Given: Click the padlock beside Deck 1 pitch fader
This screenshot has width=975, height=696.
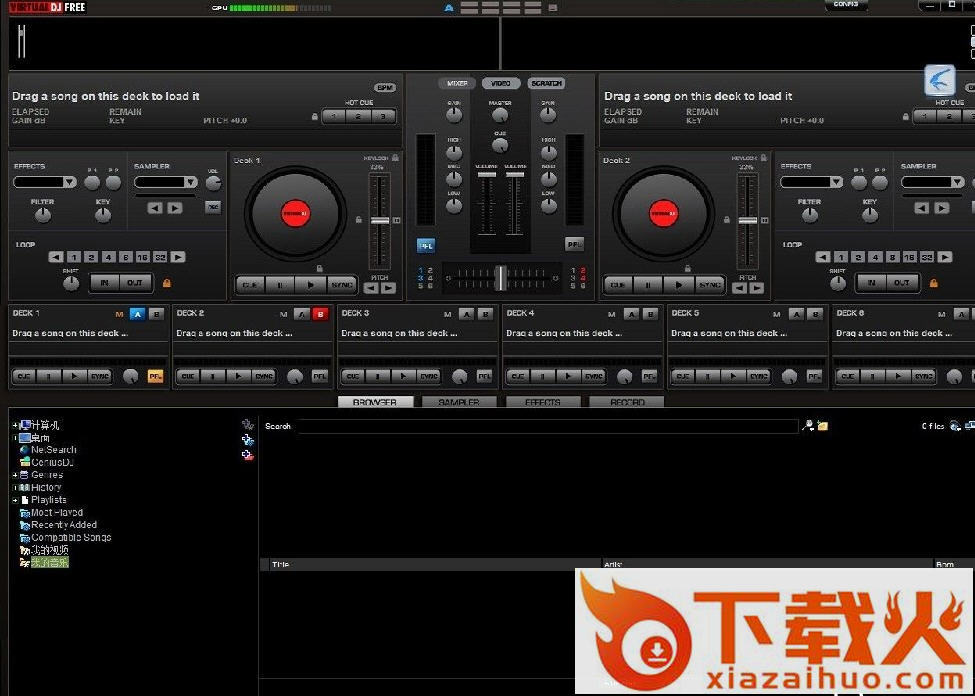Looking at the screenshot, I should coord(359,220).
